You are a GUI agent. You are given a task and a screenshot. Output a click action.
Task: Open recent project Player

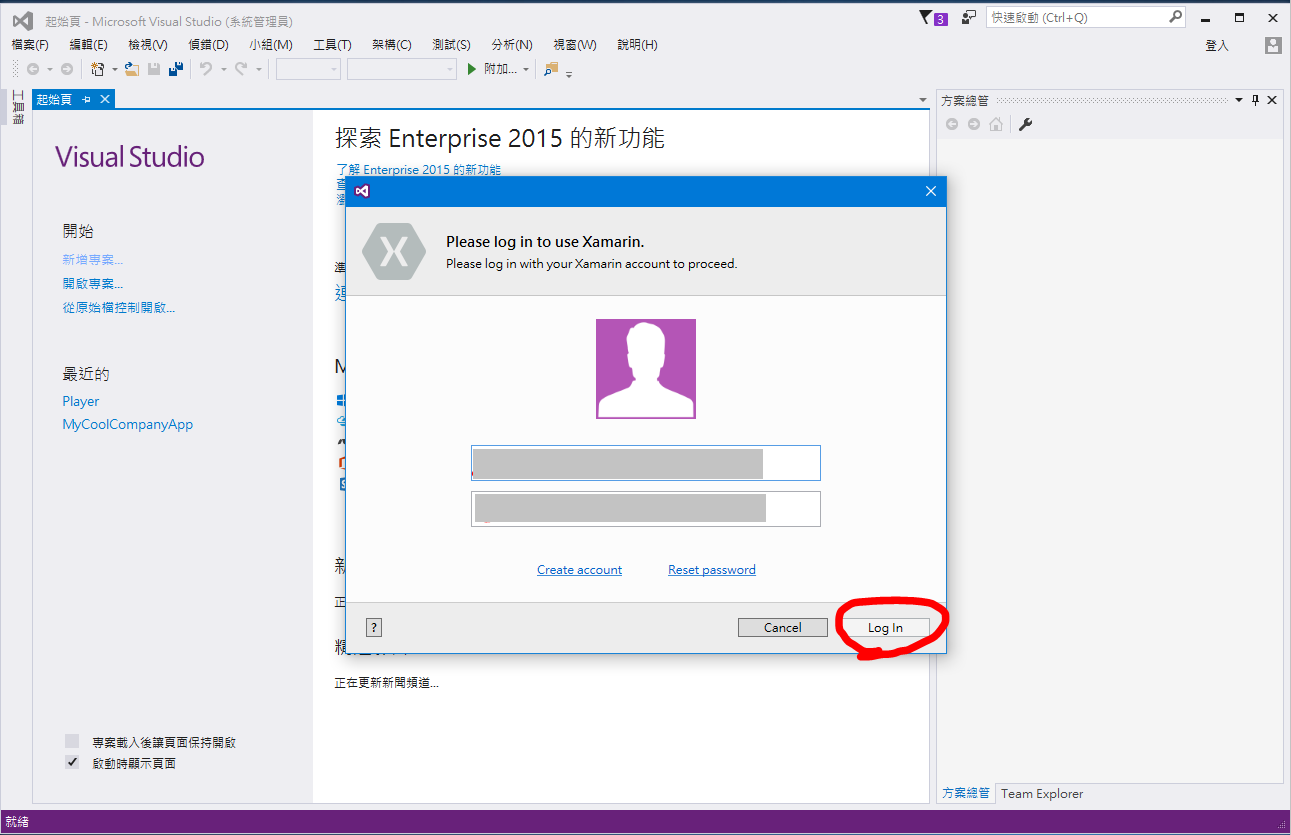[x=81, y=401]
